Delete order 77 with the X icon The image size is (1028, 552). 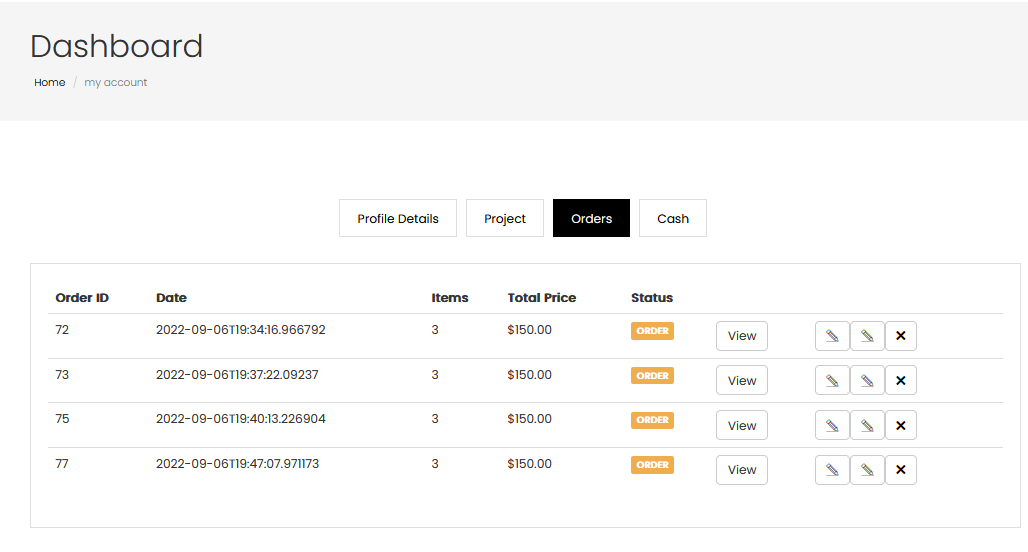pos(901,469)
